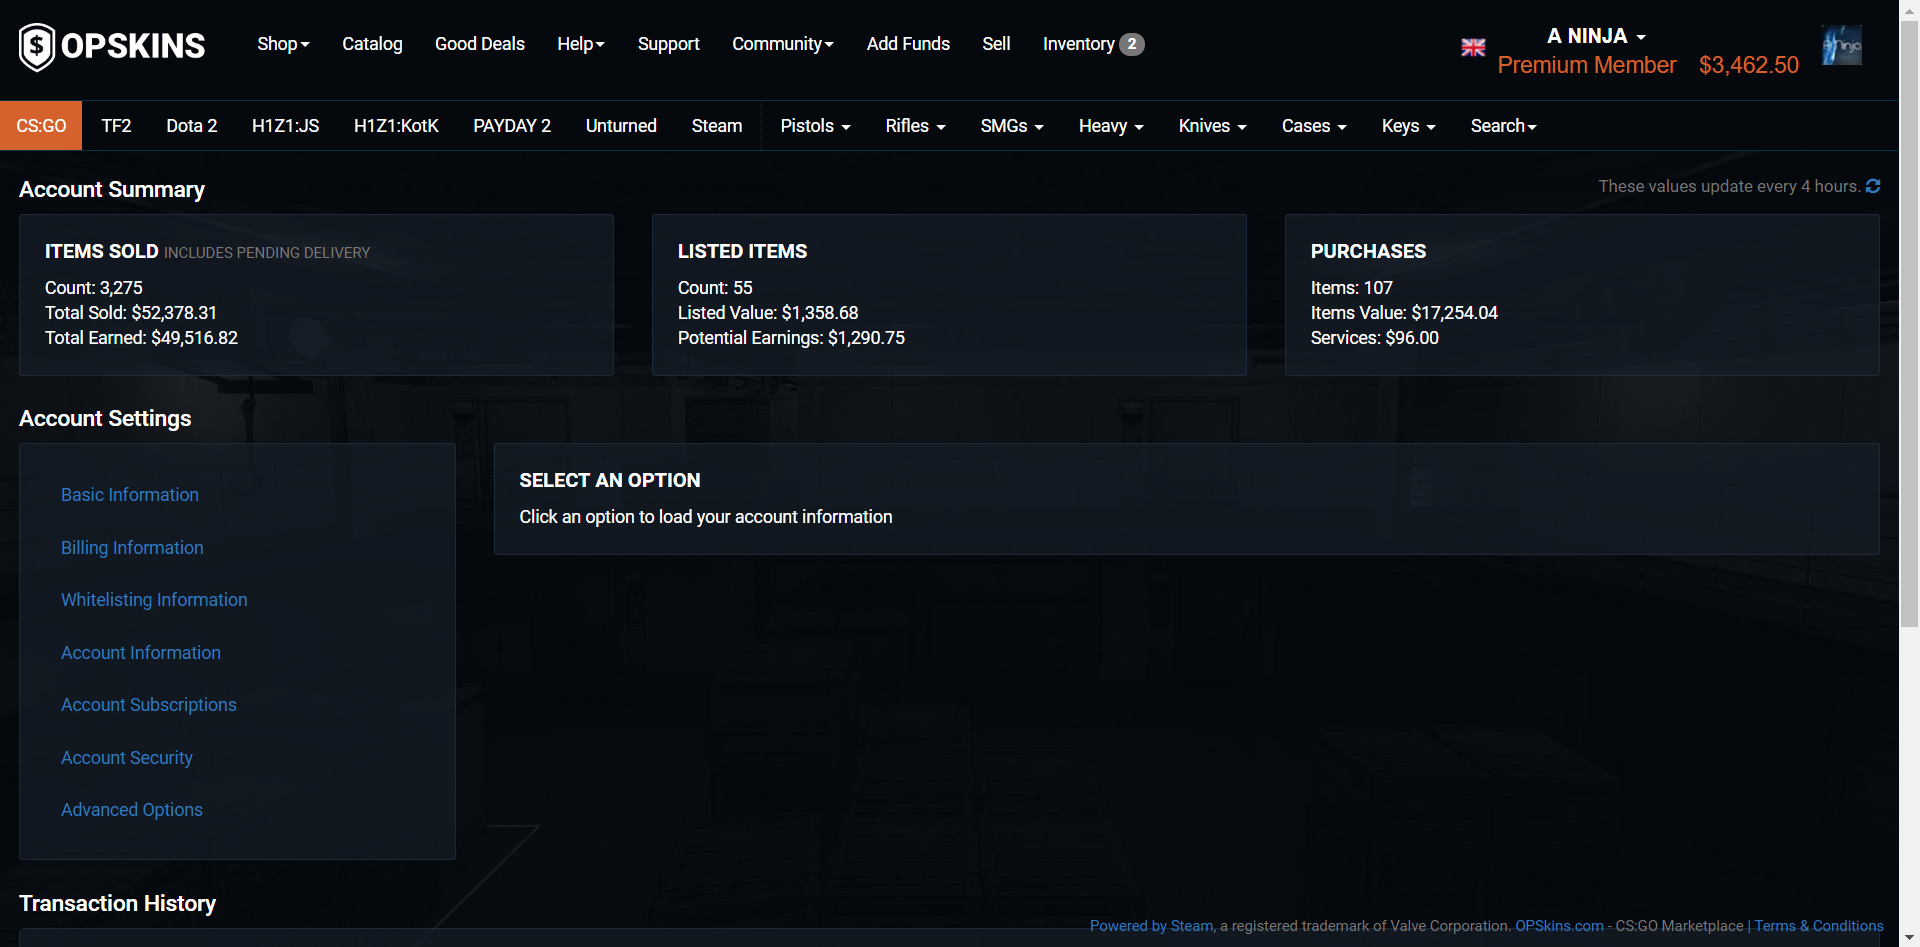Open the Heavy weapons dropdown
The width and height of the screenshot is (1920, 947).
(1111, 126)
